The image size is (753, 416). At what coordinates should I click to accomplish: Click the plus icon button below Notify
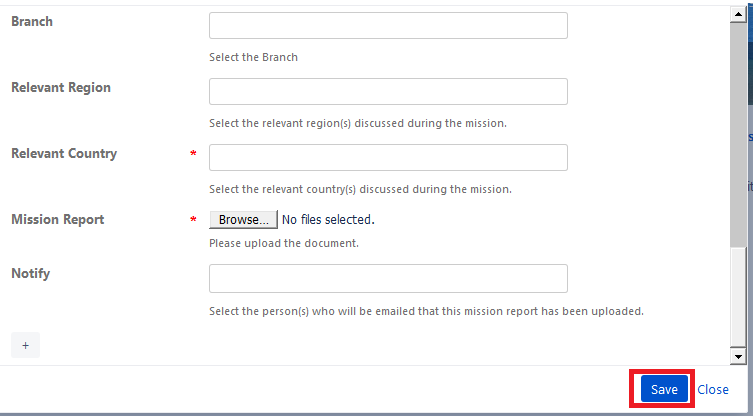(x=25, y=345)
